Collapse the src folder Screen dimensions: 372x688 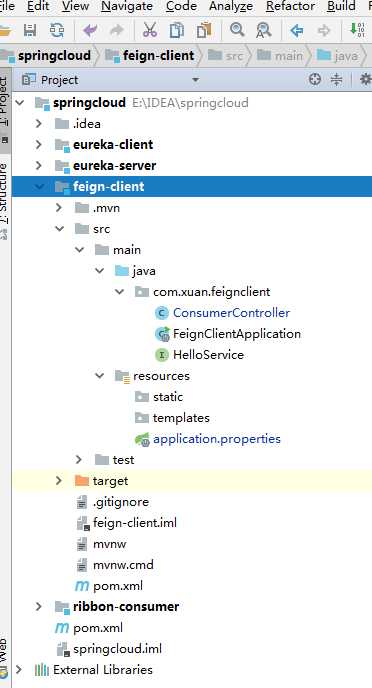pyautogui.click(x=59, y=229)
